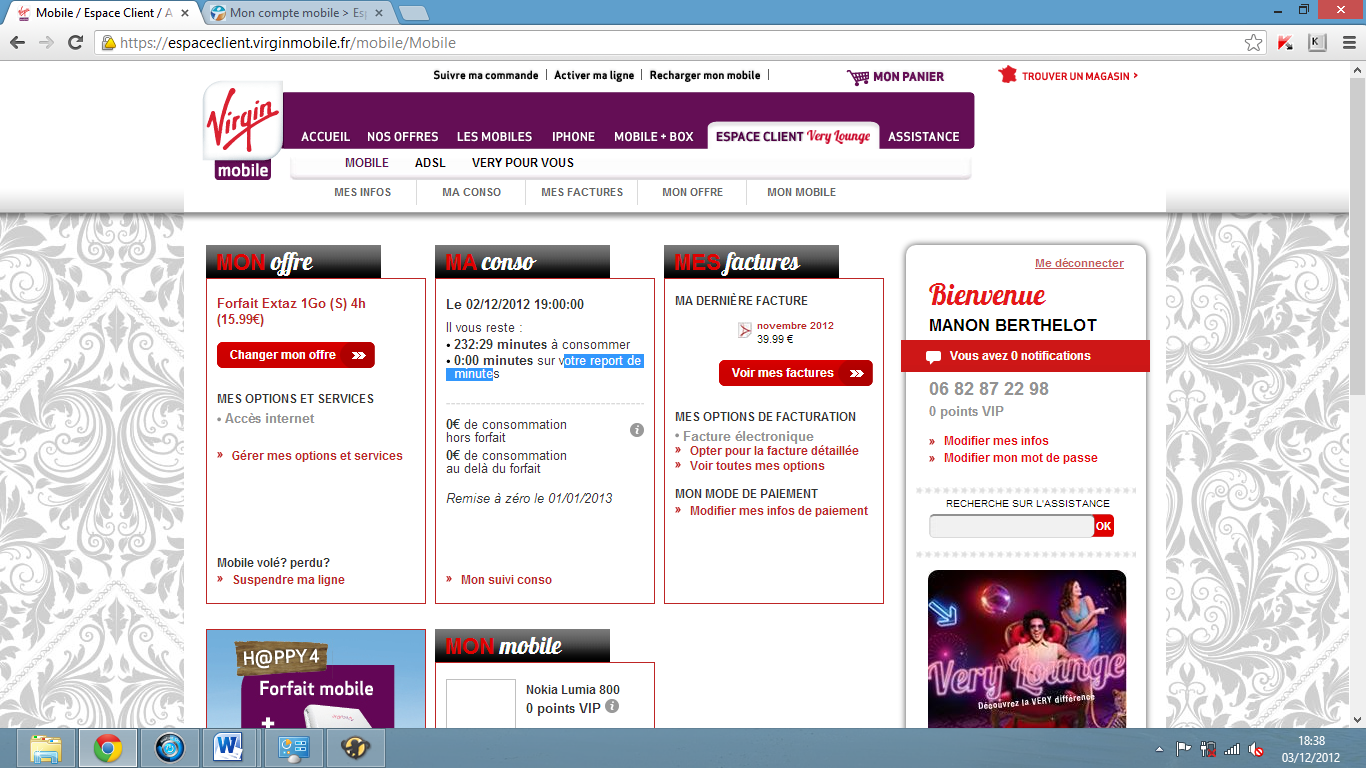
Task: Click the PDF icon for novembre 2012
Action: (x=744, y=331)
